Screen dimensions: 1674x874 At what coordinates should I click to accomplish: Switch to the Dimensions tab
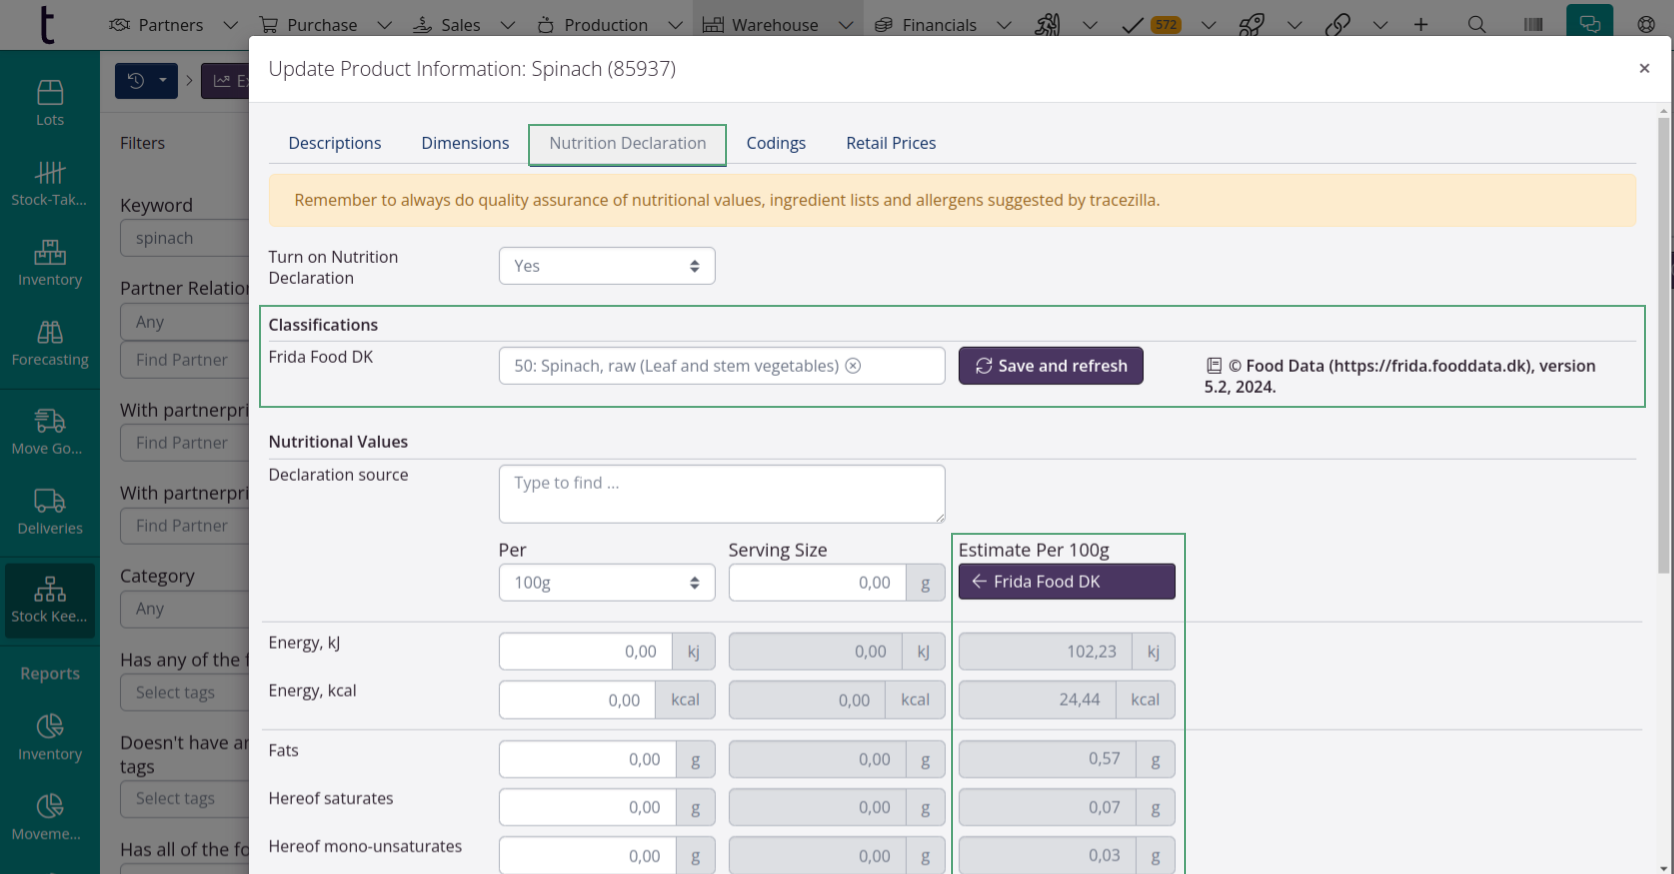click(465, 143)
